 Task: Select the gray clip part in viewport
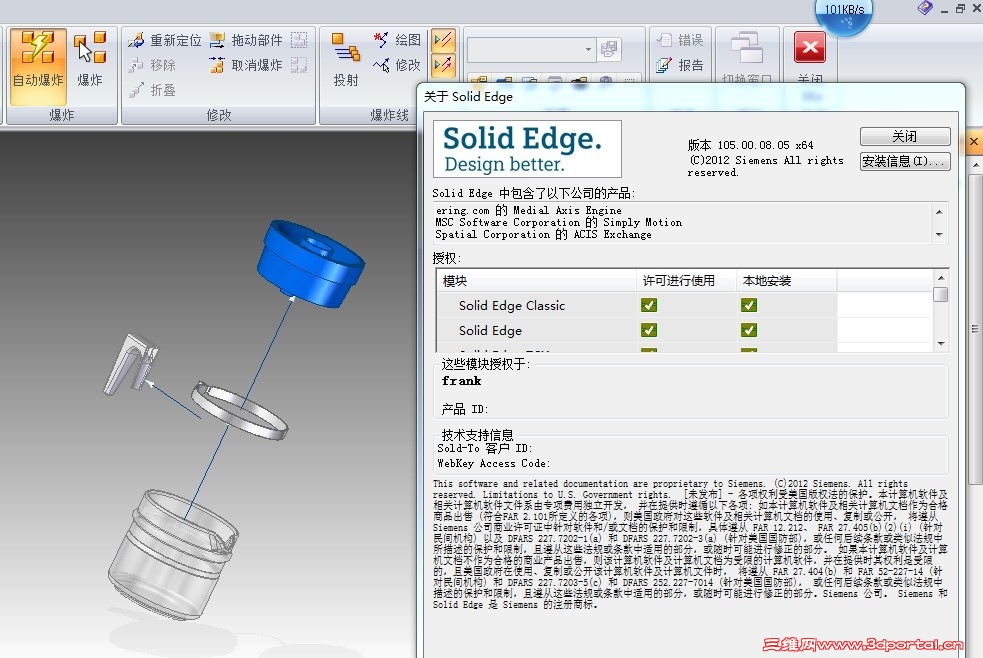130,364
